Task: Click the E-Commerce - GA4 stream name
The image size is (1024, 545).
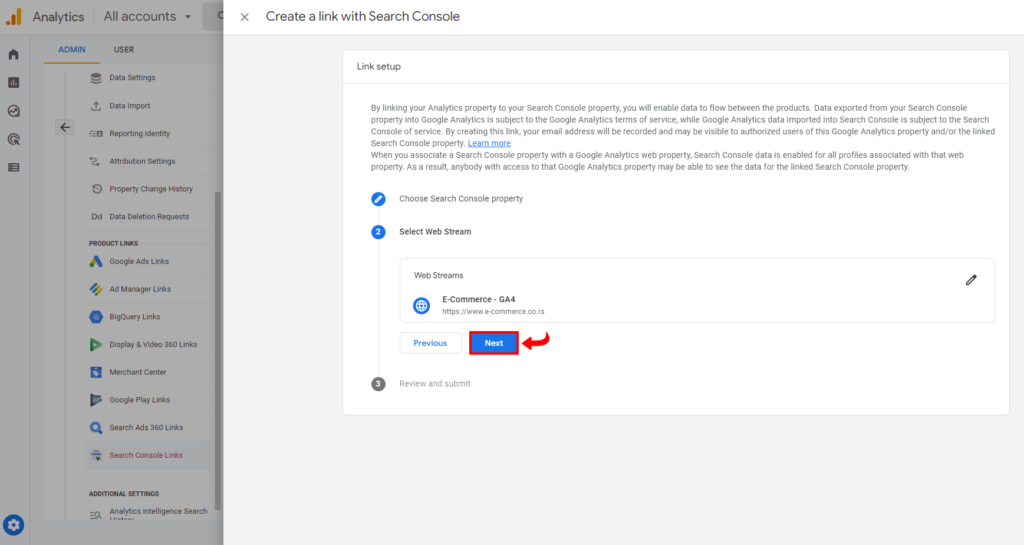Action: [479, 300]
